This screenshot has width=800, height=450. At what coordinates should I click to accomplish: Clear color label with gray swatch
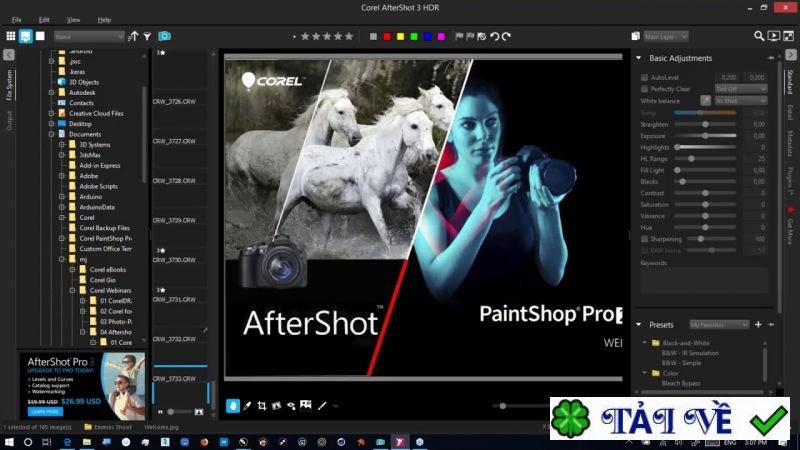(x=373, y=36)
